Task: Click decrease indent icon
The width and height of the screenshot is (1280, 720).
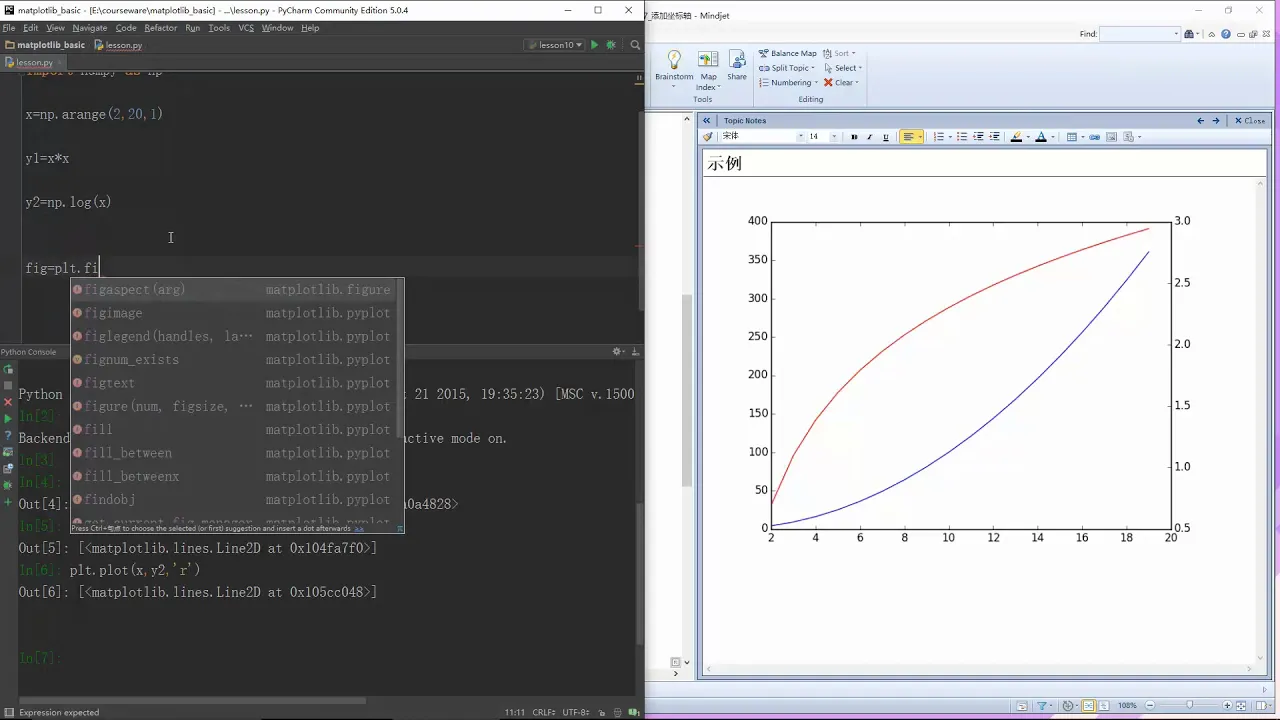Action: pos(979,137)
